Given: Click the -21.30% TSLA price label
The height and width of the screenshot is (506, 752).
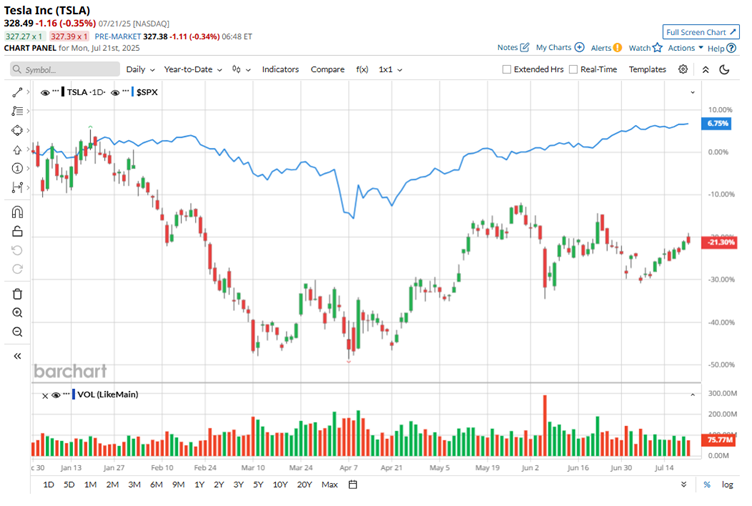Looking at the screenshot, I should (718, 242).
